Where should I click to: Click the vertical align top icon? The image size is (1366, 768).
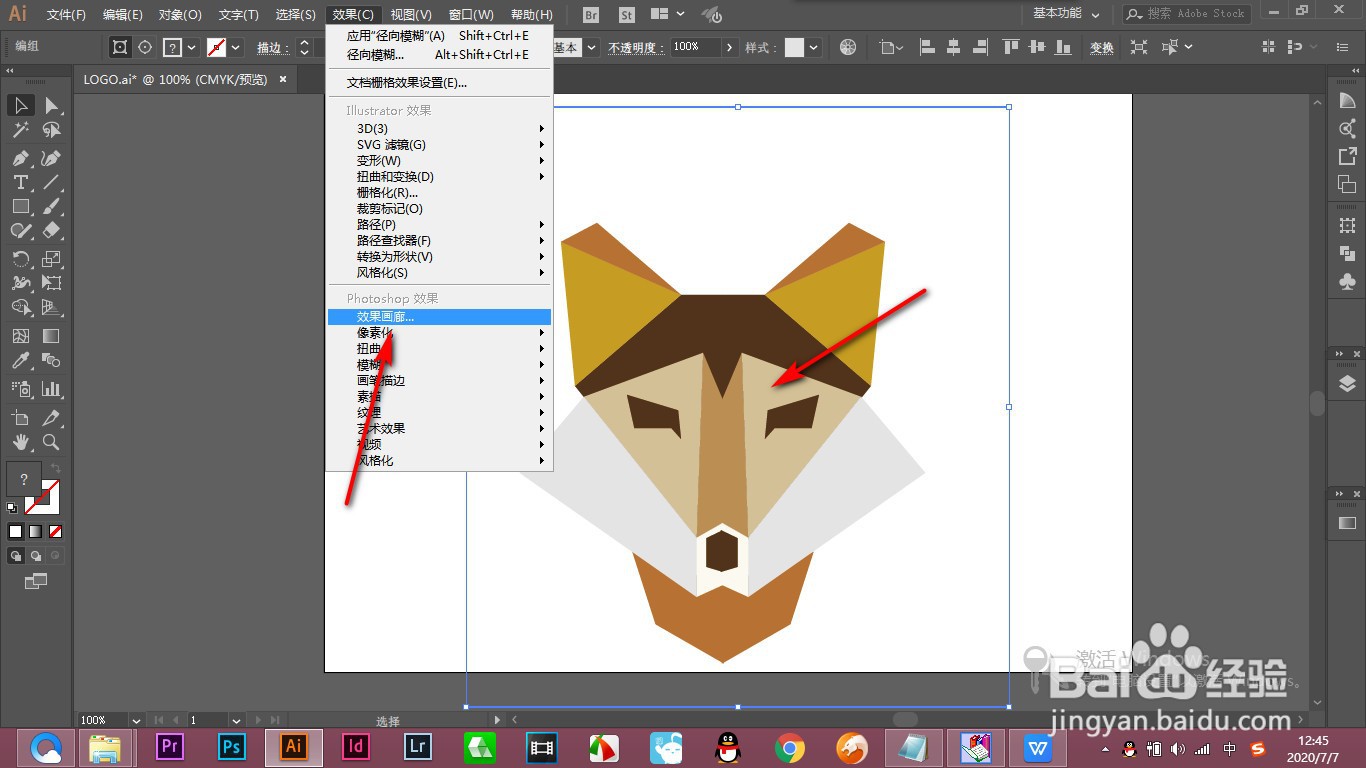[x=1012, y=47]
